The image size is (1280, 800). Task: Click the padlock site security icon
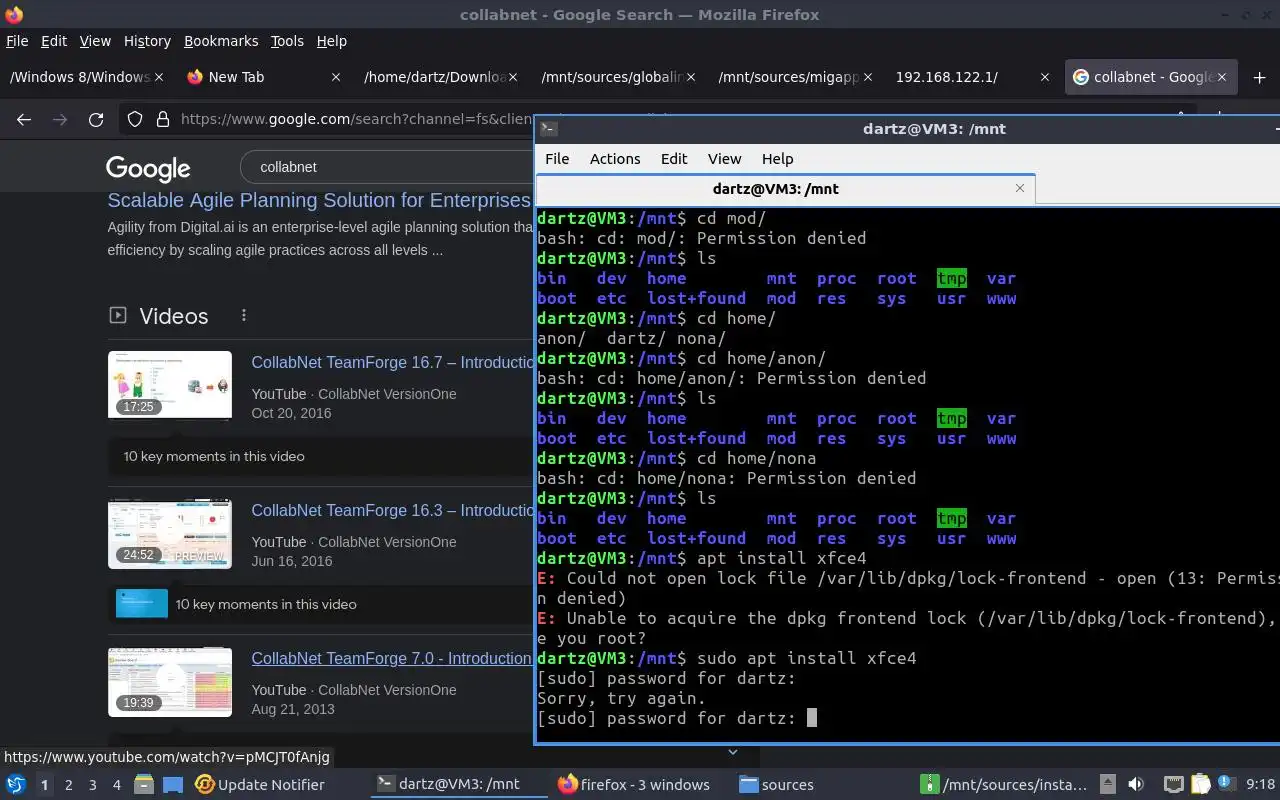[163, 119]
